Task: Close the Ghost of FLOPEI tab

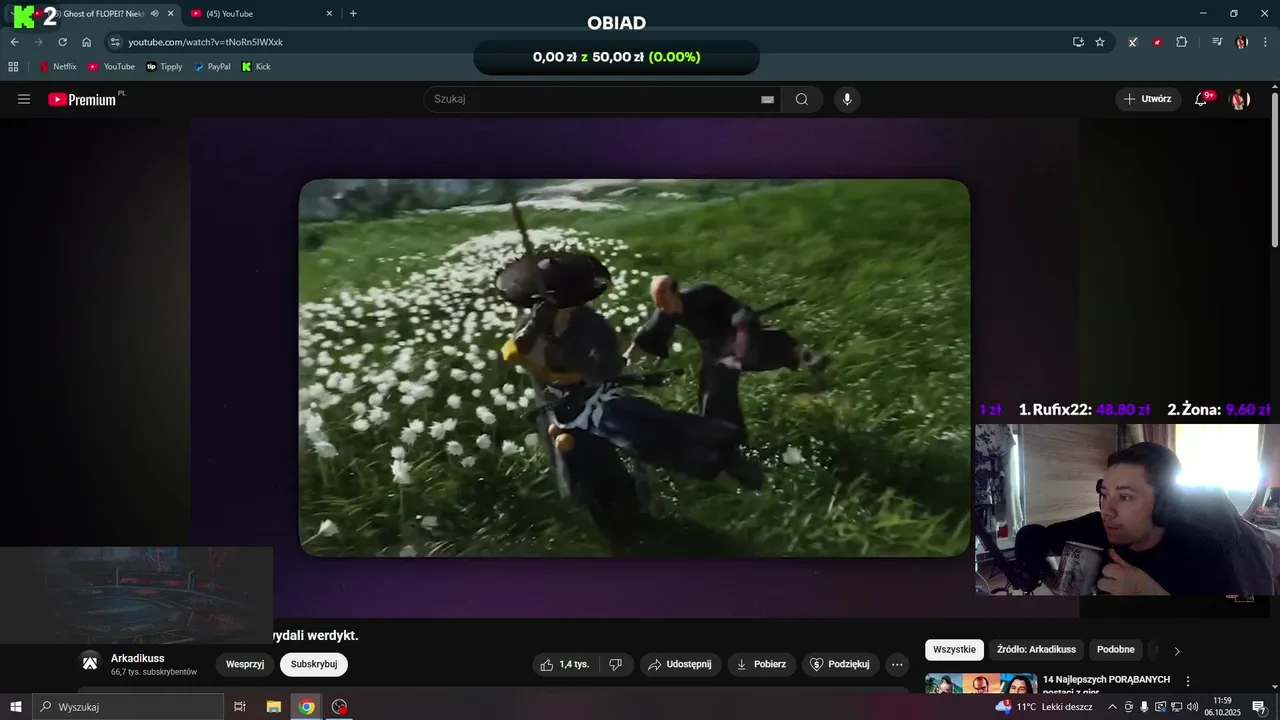Action: 171,13
